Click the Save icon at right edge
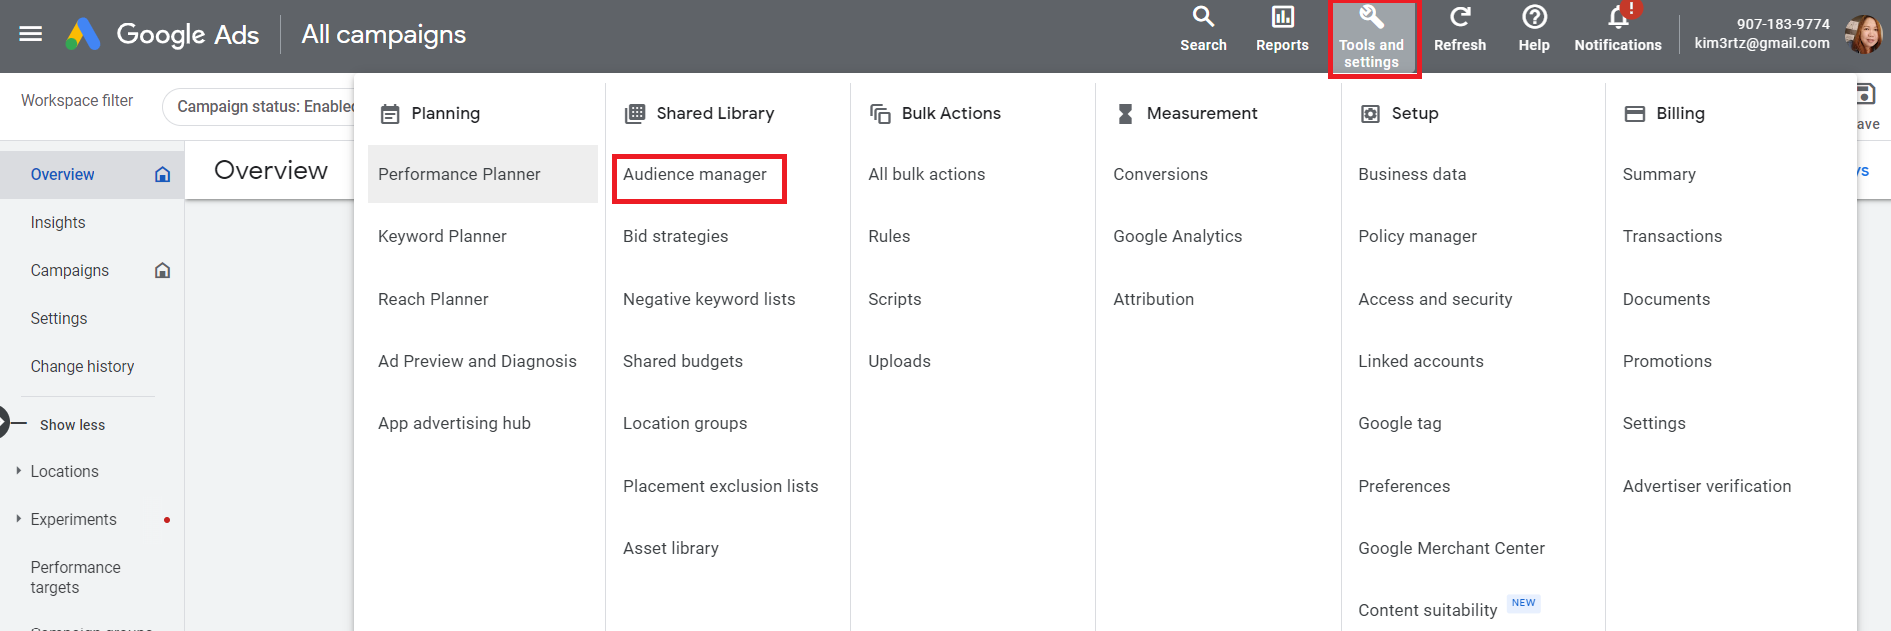This screenshot has height=631, width=1891. click(1865, 94)
